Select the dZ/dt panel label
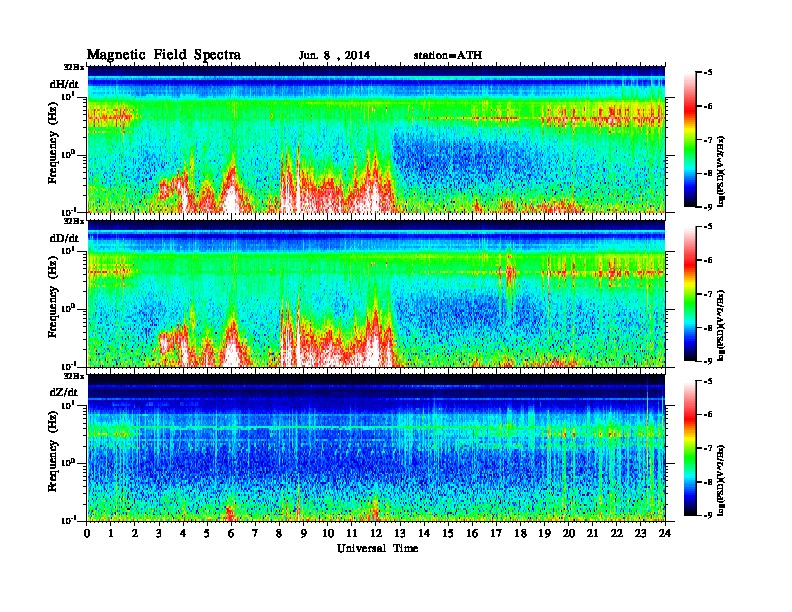This screenshot has width=792, height=612. [x=64, y=392]
